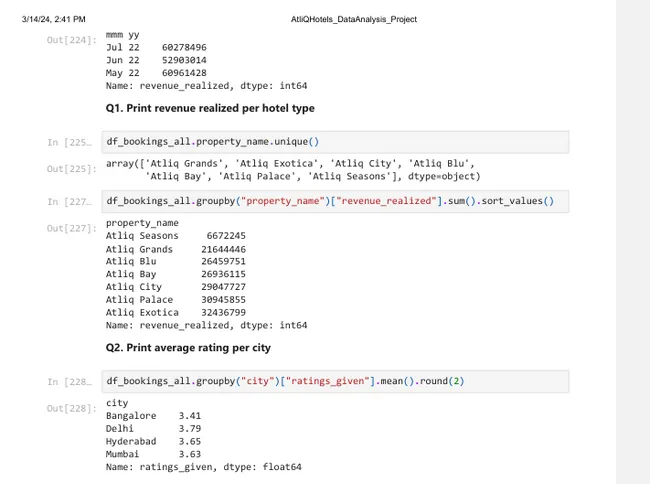Viewport: 650px width, 484px height.
Task: Click the AtliQHotels_DataAnalysis_Project page title
Action: point(354,19)
